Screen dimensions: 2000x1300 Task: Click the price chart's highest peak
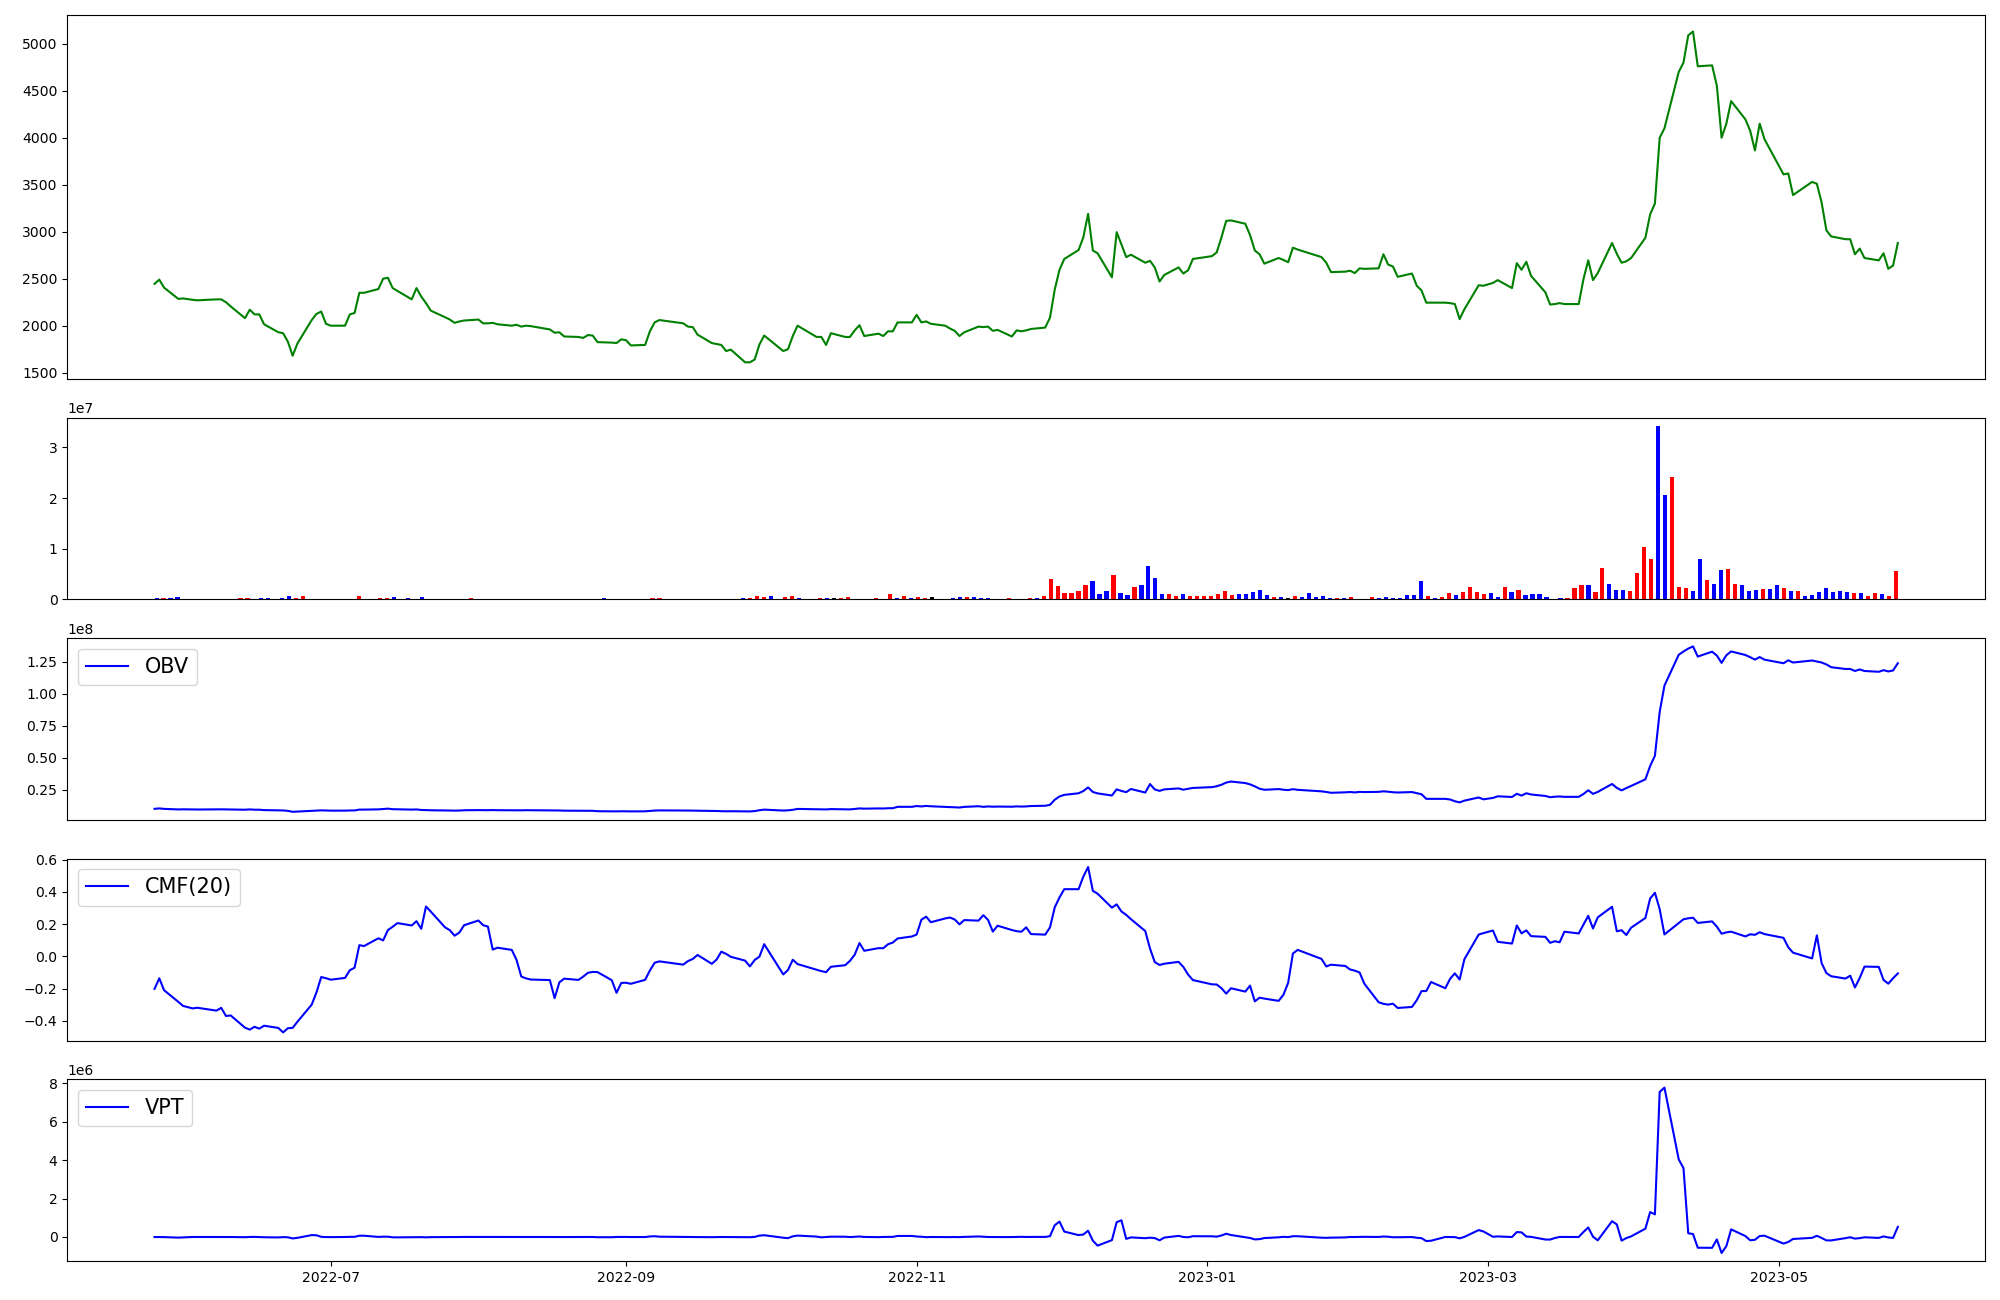[x=1692, y=32]
